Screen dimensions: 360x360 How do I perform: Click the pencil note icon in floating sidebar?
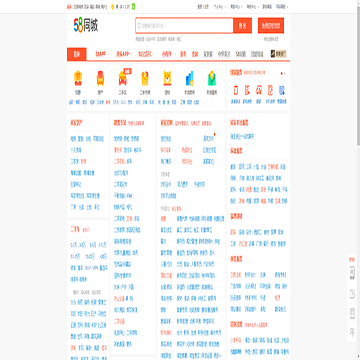[x=352, y=294]
